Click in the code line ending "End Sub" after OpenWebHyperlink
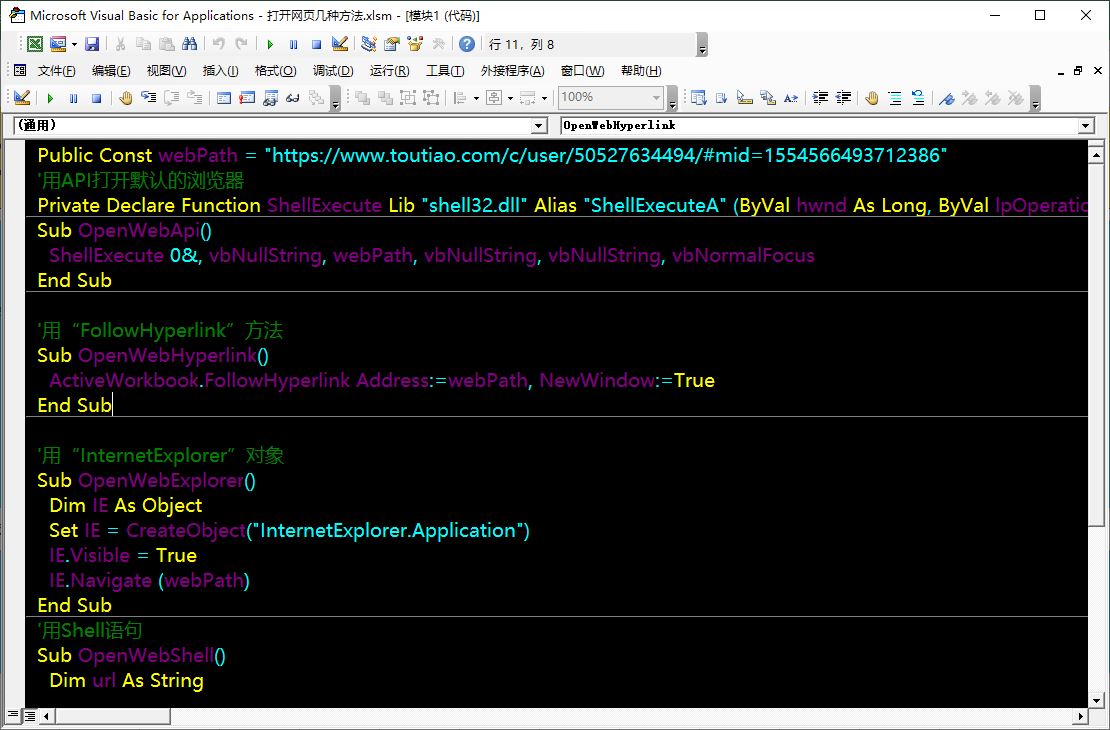 coord(75,405)
